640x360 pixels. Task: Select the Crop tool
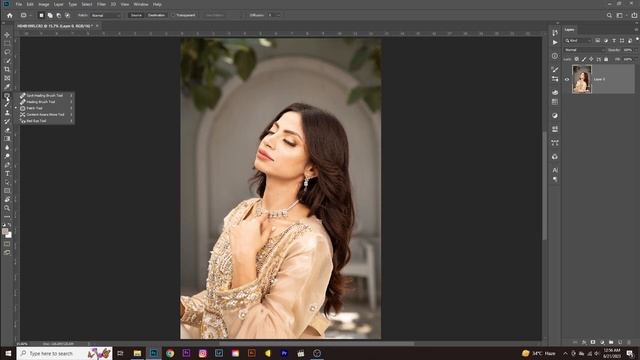point(7,69)
